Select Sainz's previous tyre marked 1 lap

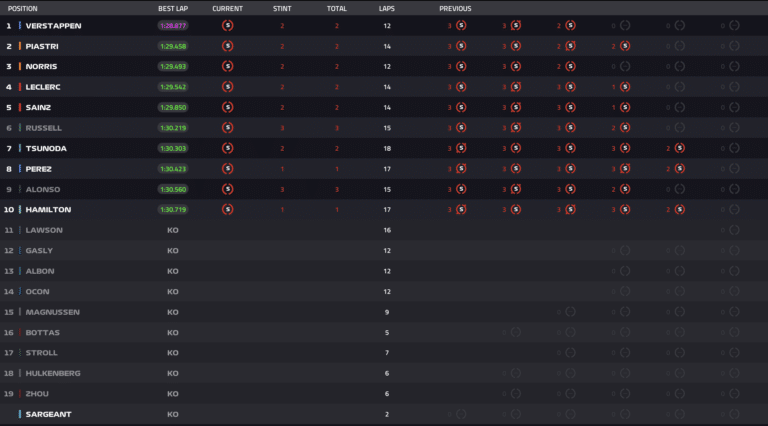tap(625, 107)
